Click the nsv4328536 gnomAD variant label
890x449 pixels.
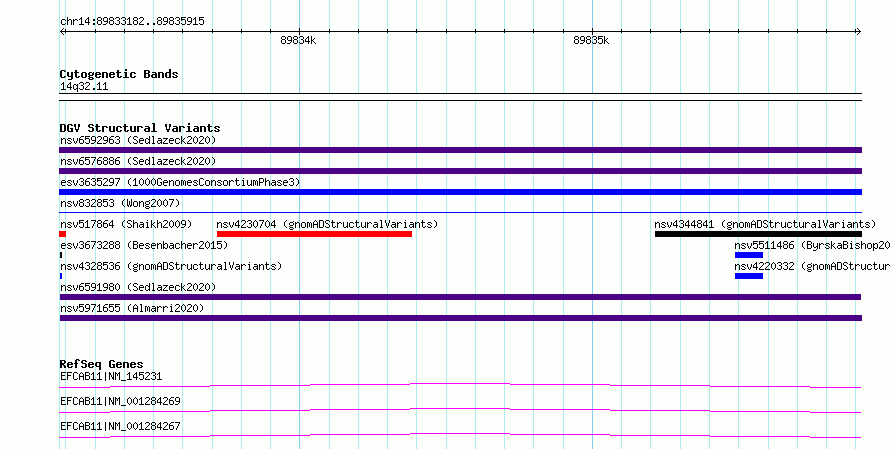pyautogui.click(x=171, y=266)
